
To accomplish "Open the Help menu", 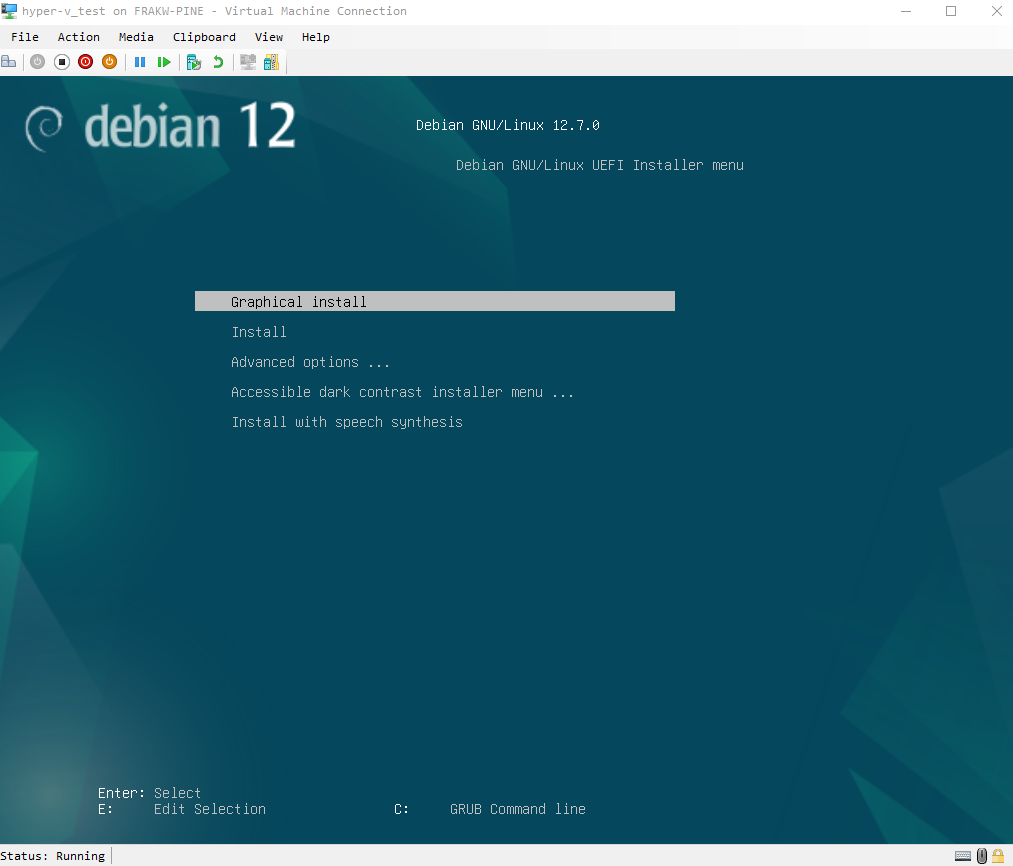I will click(x=316, y=37).
